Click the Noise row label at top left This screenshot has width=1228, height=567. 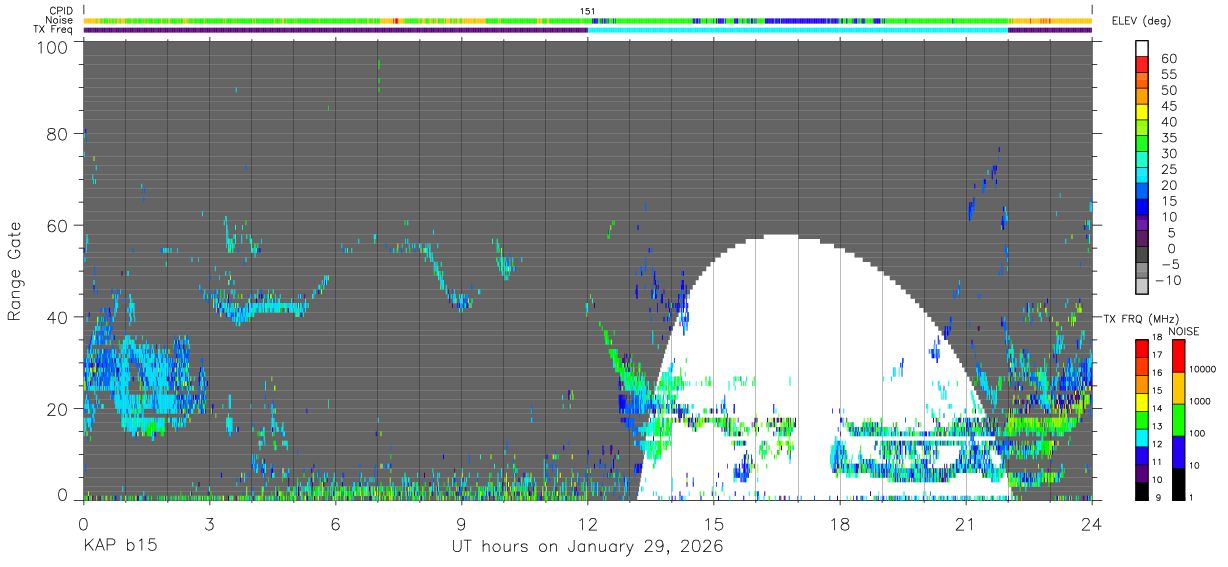(59, 20)
